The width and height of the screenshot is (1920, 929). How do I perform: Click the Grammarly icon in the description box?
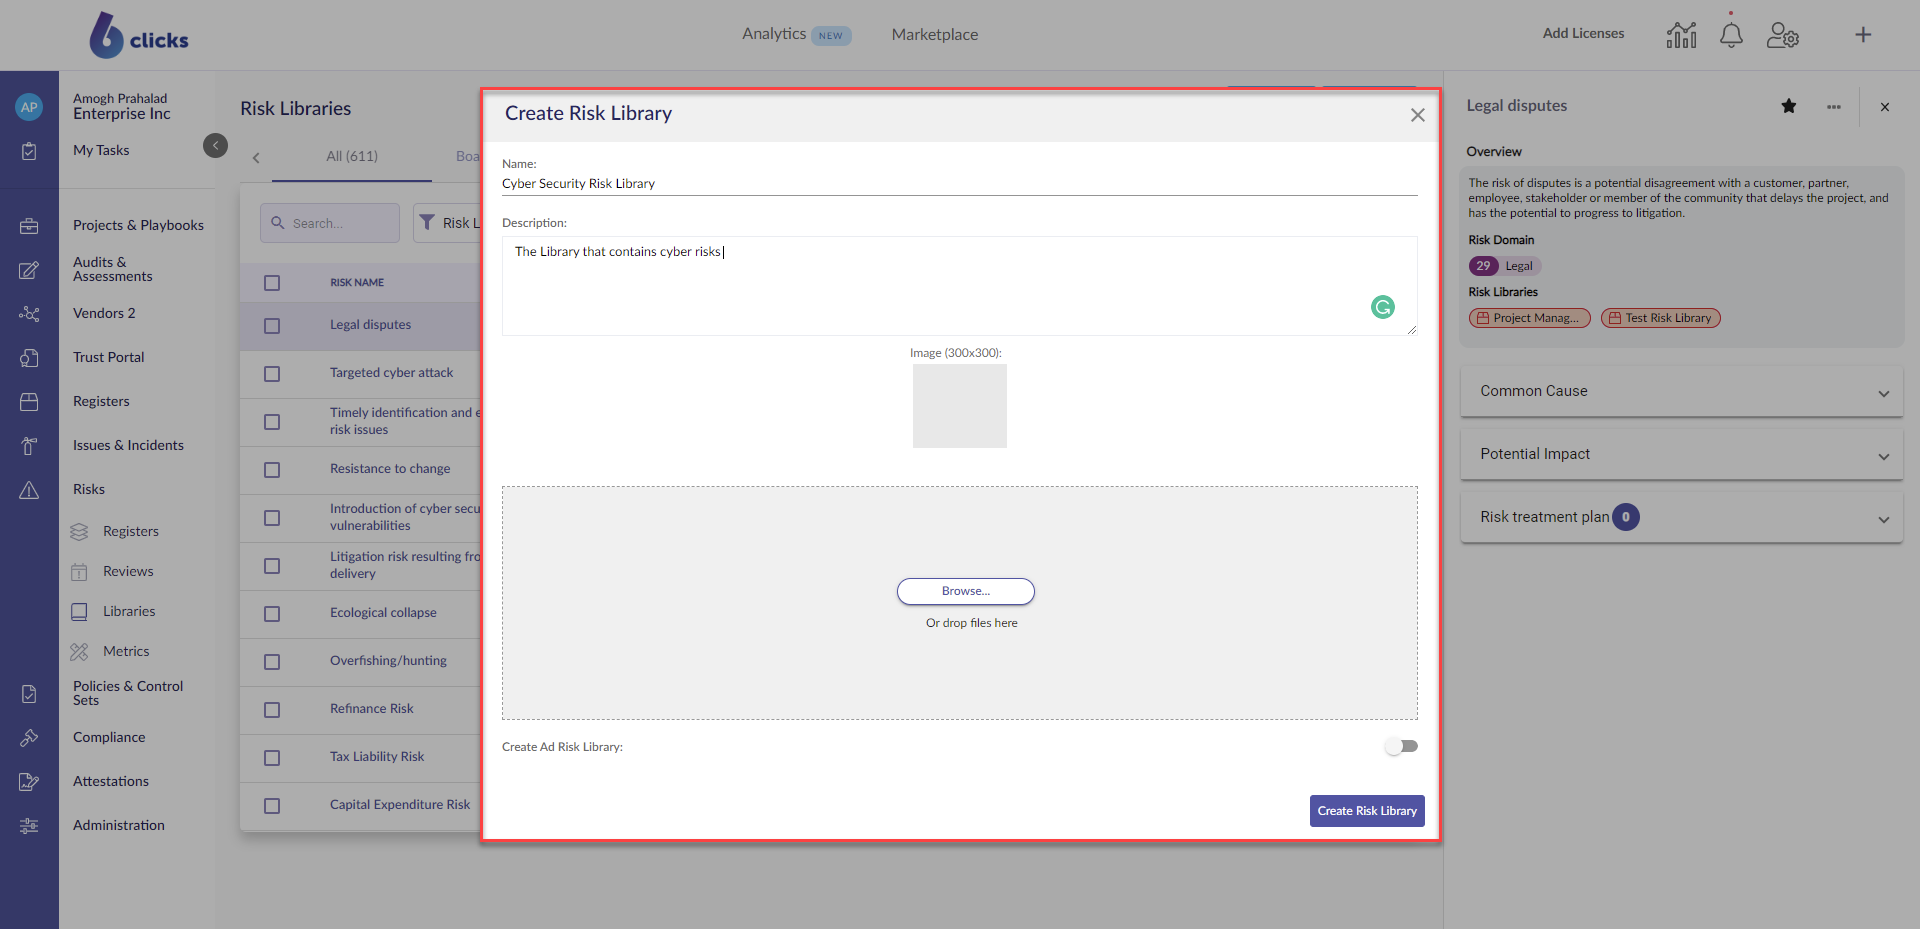(x=1382, y=307)
